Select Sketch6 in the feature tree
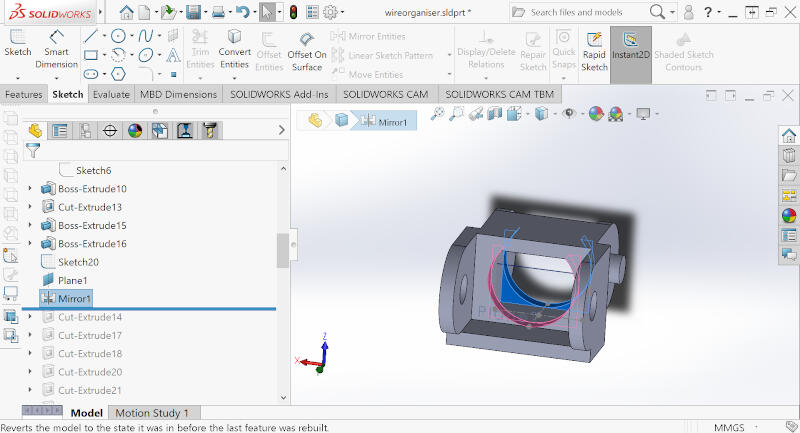This screenshot has height=433, width=800. [85, 170]
